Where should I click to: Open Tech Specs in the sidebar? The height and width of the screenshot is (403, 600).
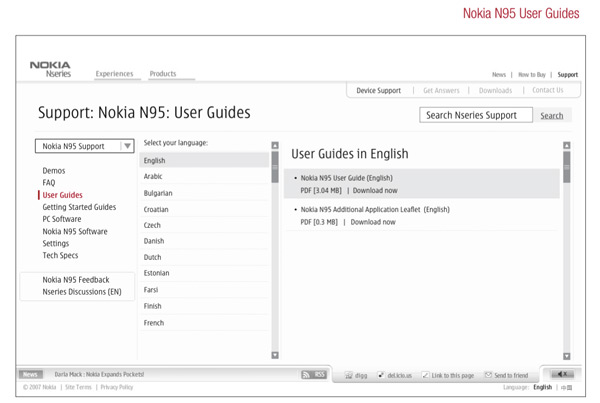pos(60,255)
